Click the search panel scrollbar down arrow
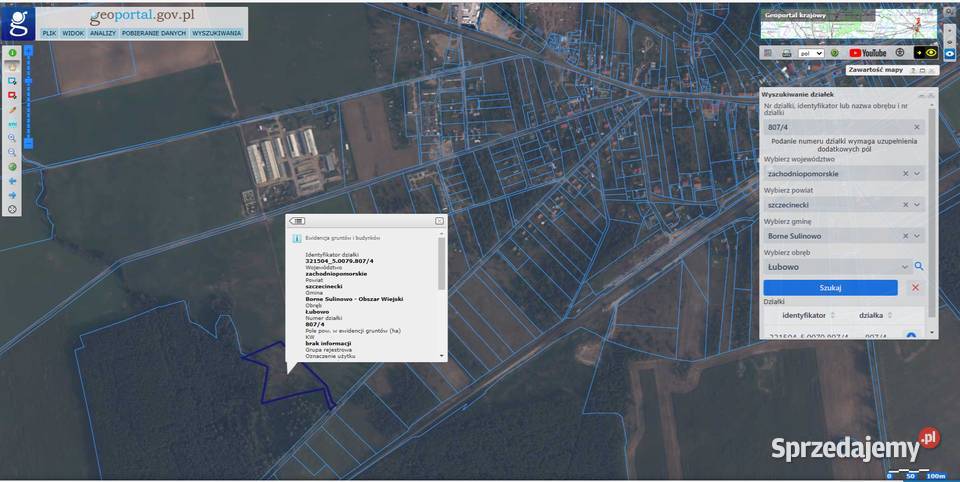This screenshot has width=960, height=482. tap(932, 333)
